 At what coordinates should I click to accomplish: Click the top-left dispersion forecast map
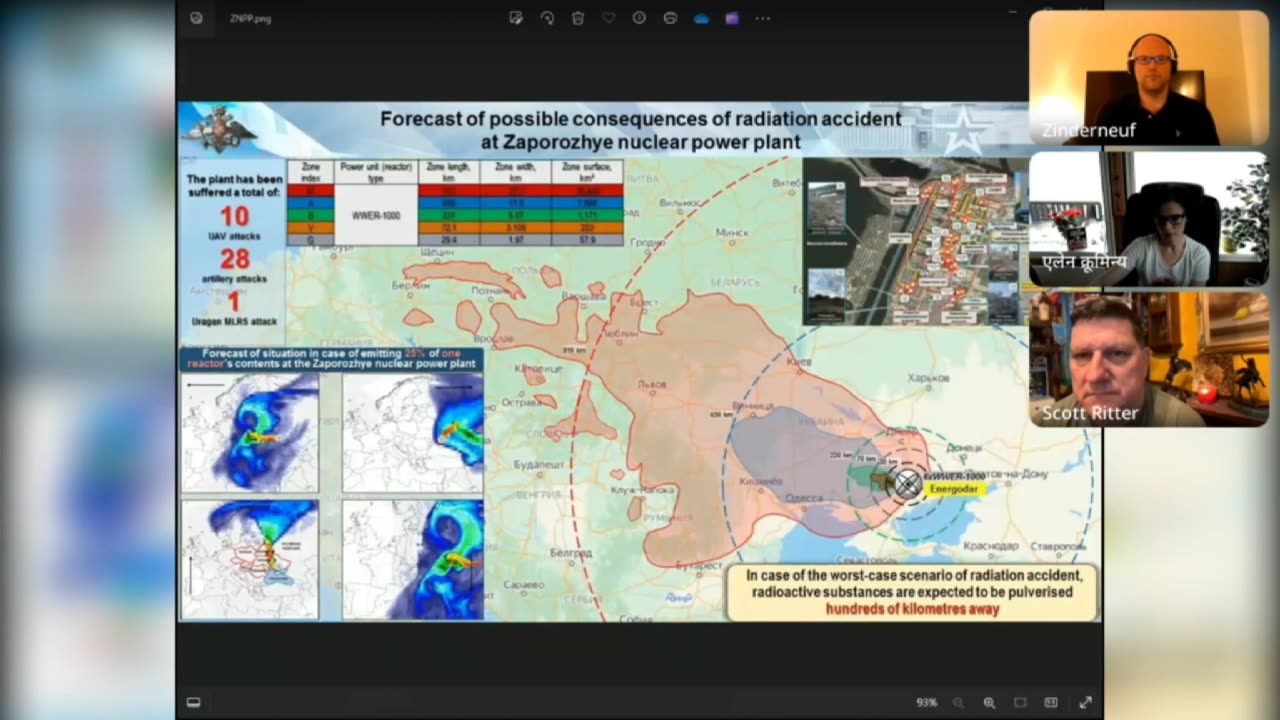[250, 432]
